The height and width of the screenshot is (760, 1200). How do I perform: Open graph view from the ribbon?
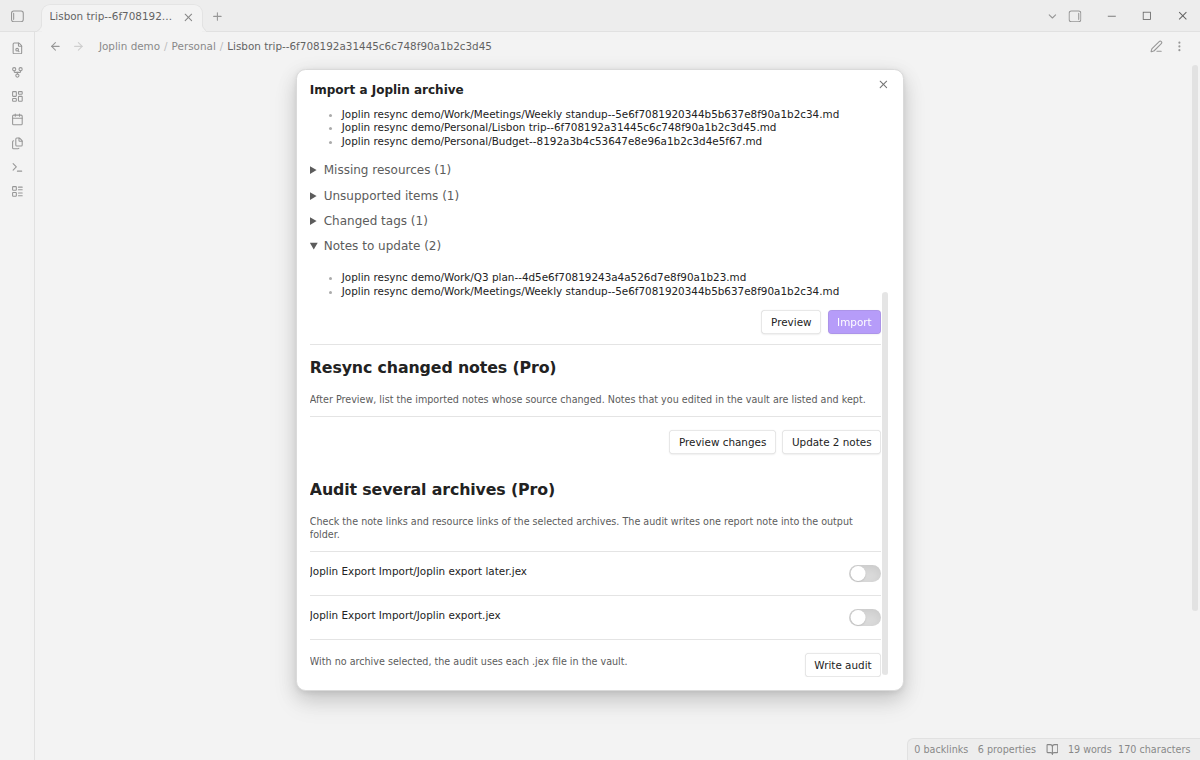pyautogui.click(x=17, y=72)
